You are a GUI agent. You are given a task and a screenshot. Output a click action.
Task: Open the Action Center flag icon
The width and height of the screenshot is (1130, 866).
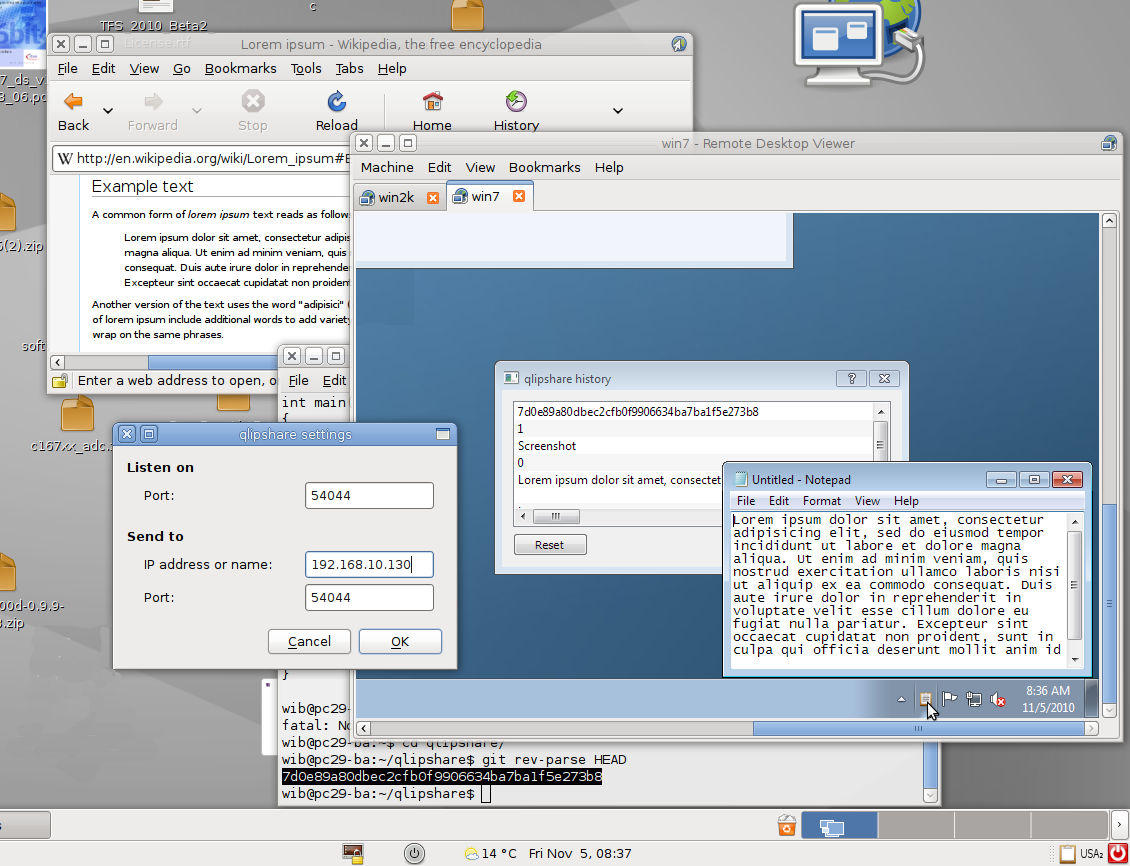(950, 699)
